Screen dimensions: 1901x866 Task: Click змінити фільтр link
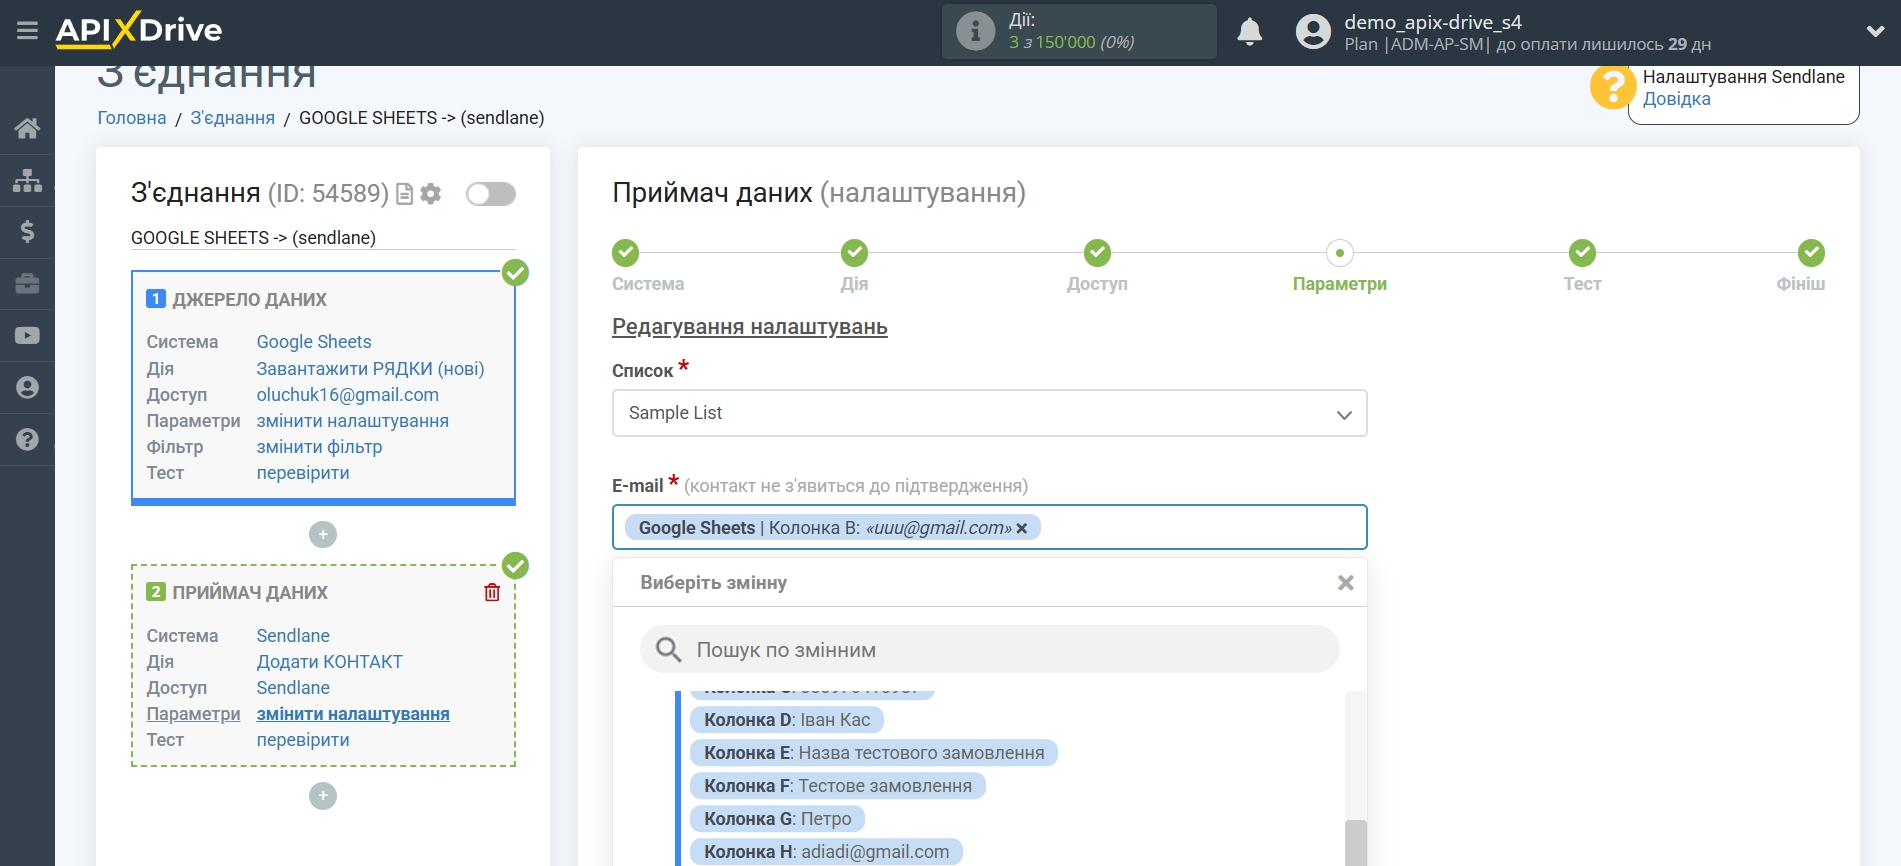(320, 447)
